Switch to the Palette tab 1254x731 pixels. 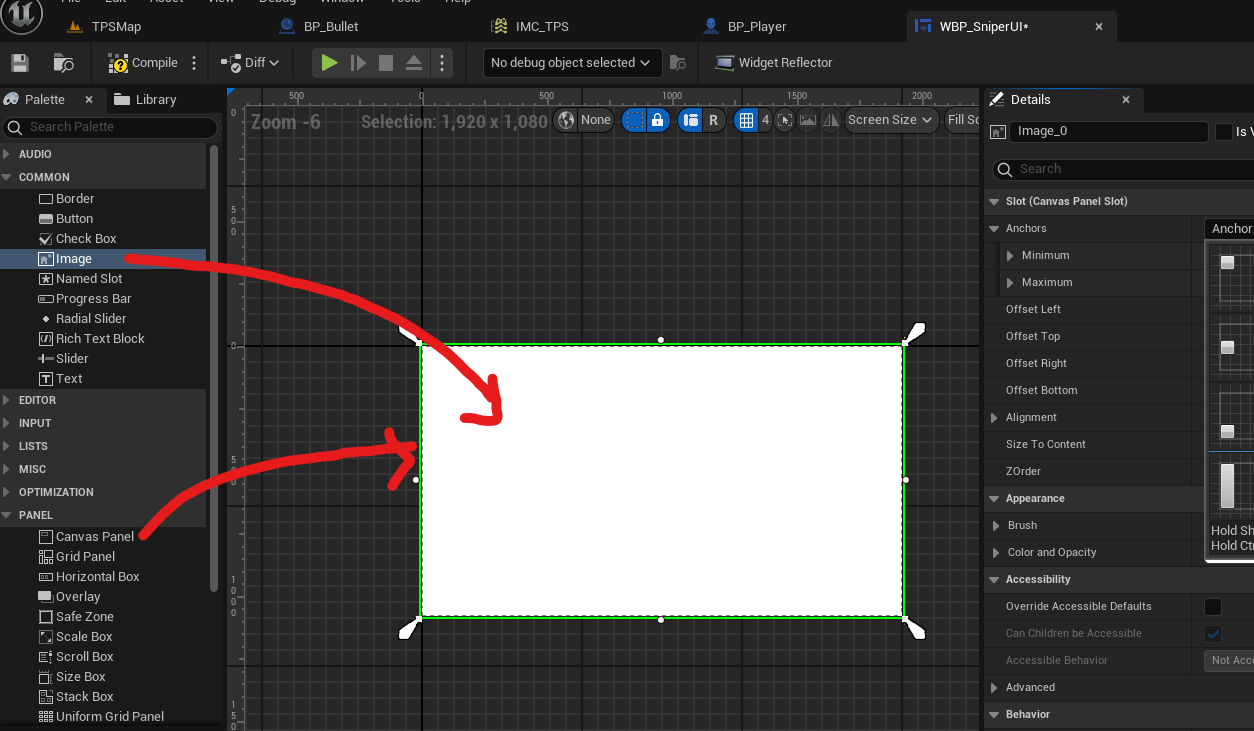tap(45, 99)
